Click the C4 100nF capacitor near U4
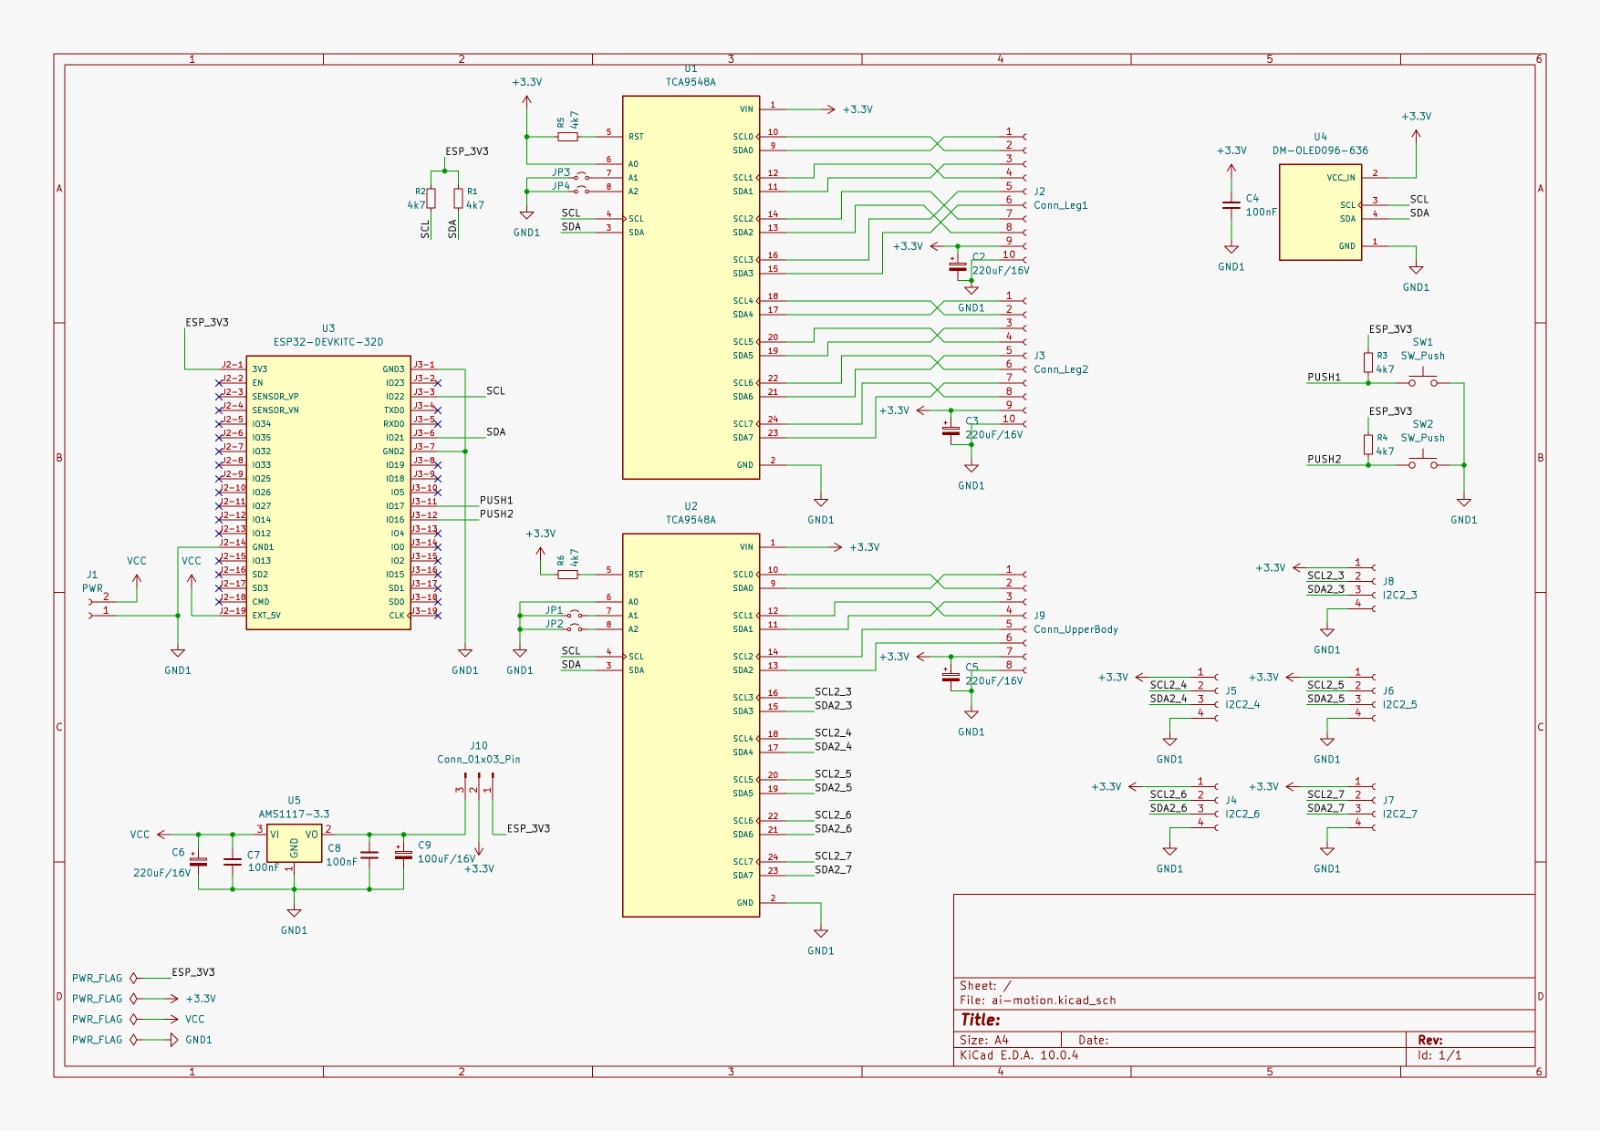1600x1131 pixels. pyautogui.click(x=1231, y=206)
